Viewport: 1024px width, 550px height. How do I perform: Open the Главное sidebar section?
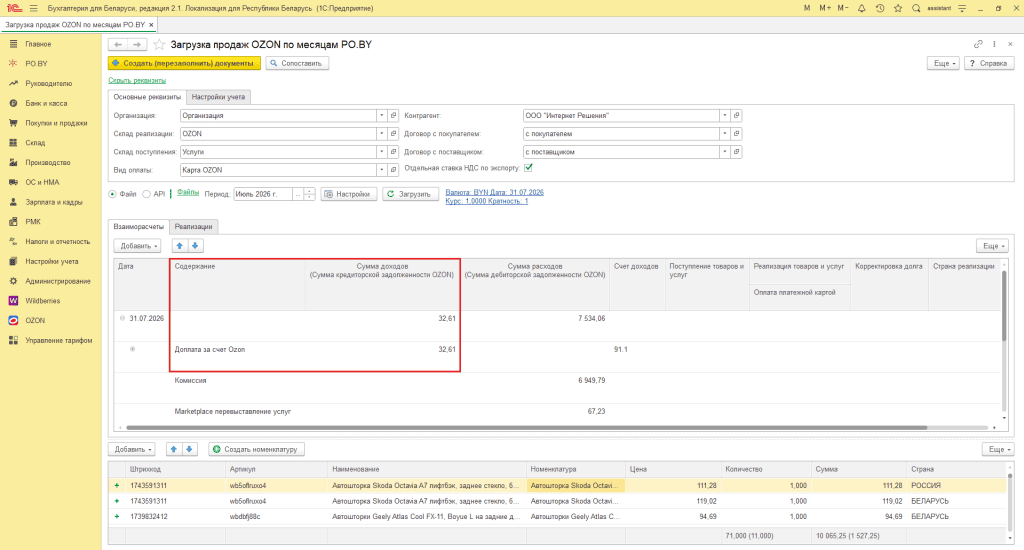[38, 44]
